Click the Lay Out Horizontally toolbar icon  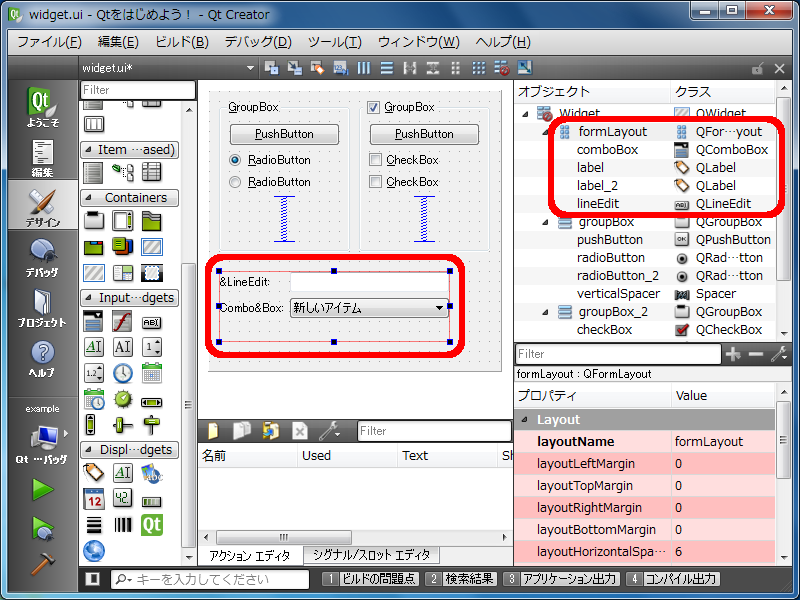[362, 68]
